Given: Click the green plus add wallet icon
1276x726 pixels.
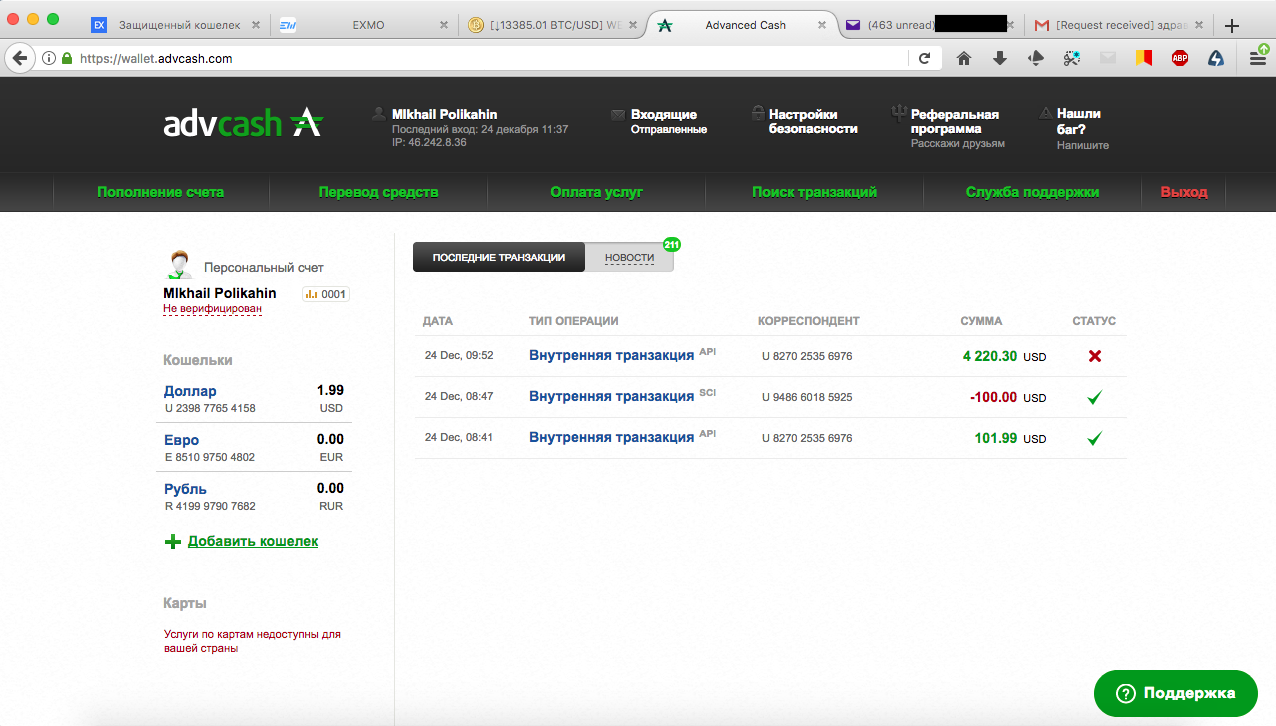Looking at the screenshot, I should coord(173,542).
